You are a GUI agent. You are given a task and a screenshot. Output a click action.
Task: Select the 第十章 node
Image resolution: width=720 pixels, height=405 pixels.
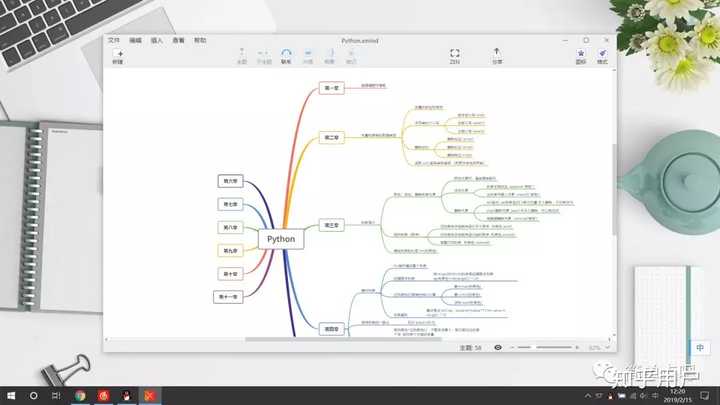231,274
